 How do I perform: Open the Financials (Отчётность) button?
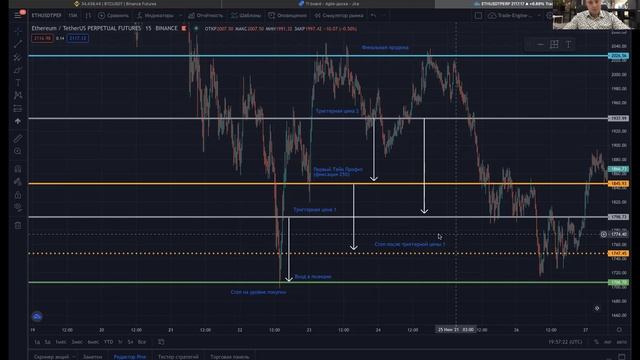(206, 16)
